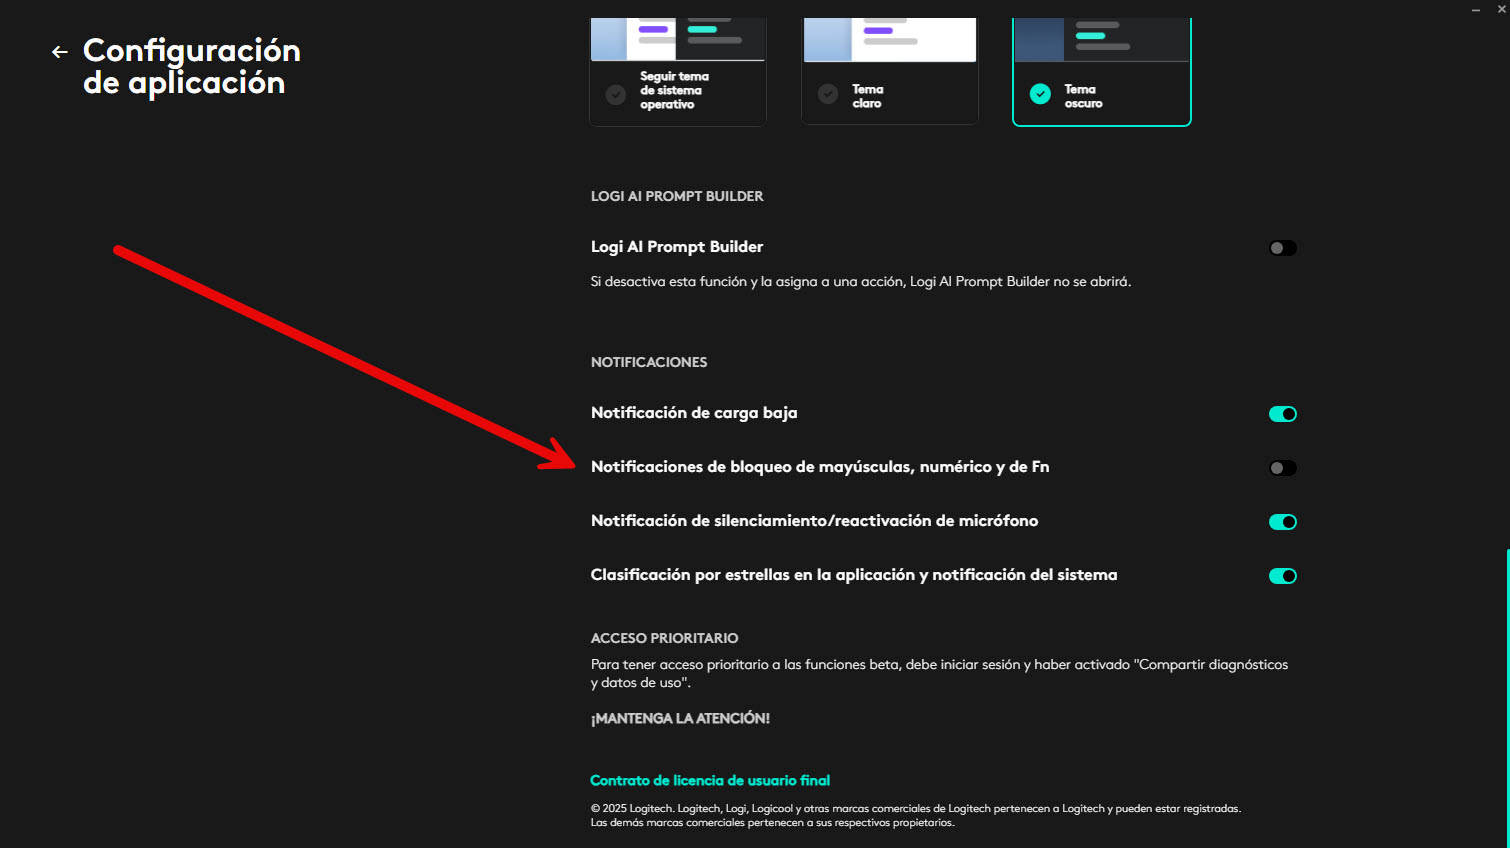The height and width of the screenshot is (848, 1510).
Task: Click the Notificación de silenciamiento de micrófono label
Action: [815, 521]
